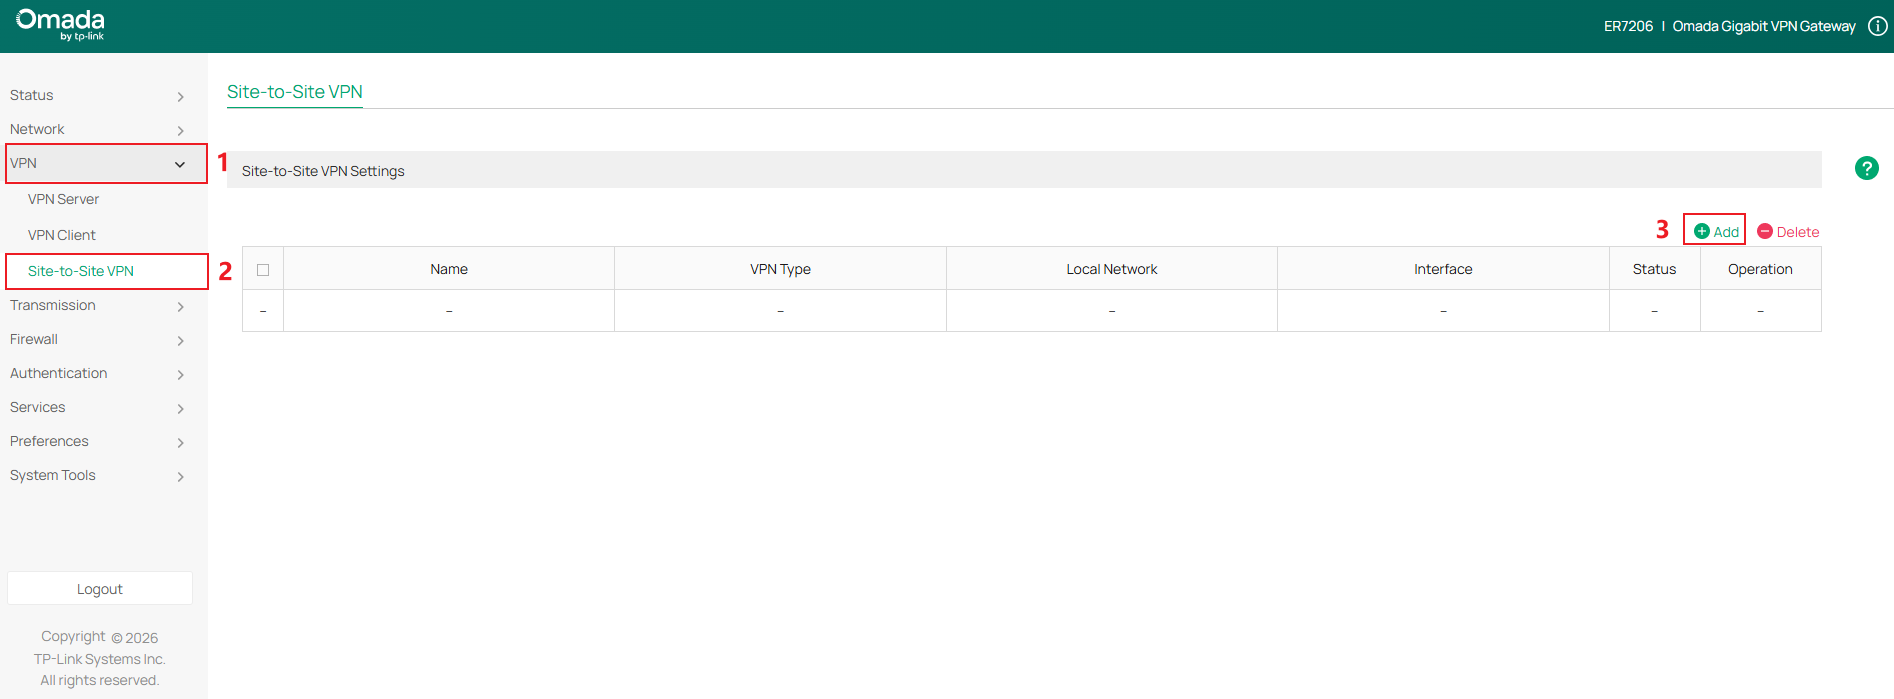The width and height of the screenshot is (1894, 699).
Task: Open VPN Client submenu item
Action: click(x=62, y=235)
